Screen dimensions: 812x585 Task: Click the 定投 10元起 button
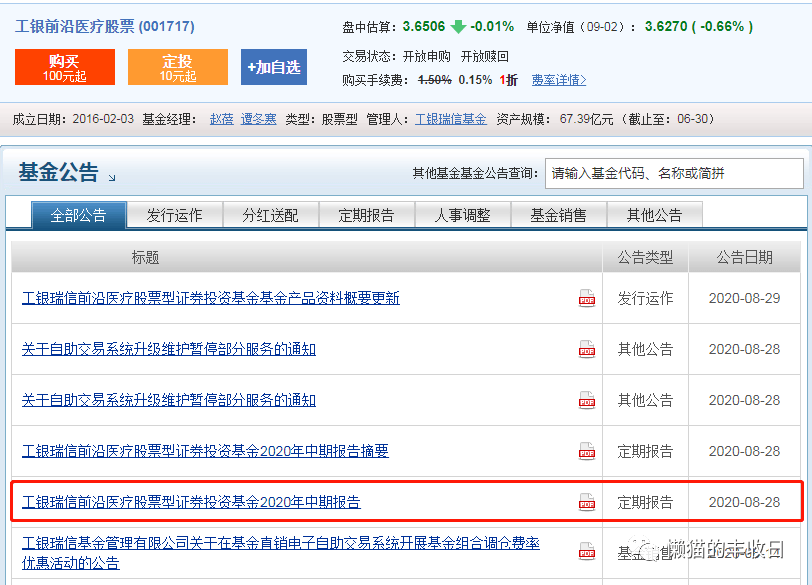(178, 67)
